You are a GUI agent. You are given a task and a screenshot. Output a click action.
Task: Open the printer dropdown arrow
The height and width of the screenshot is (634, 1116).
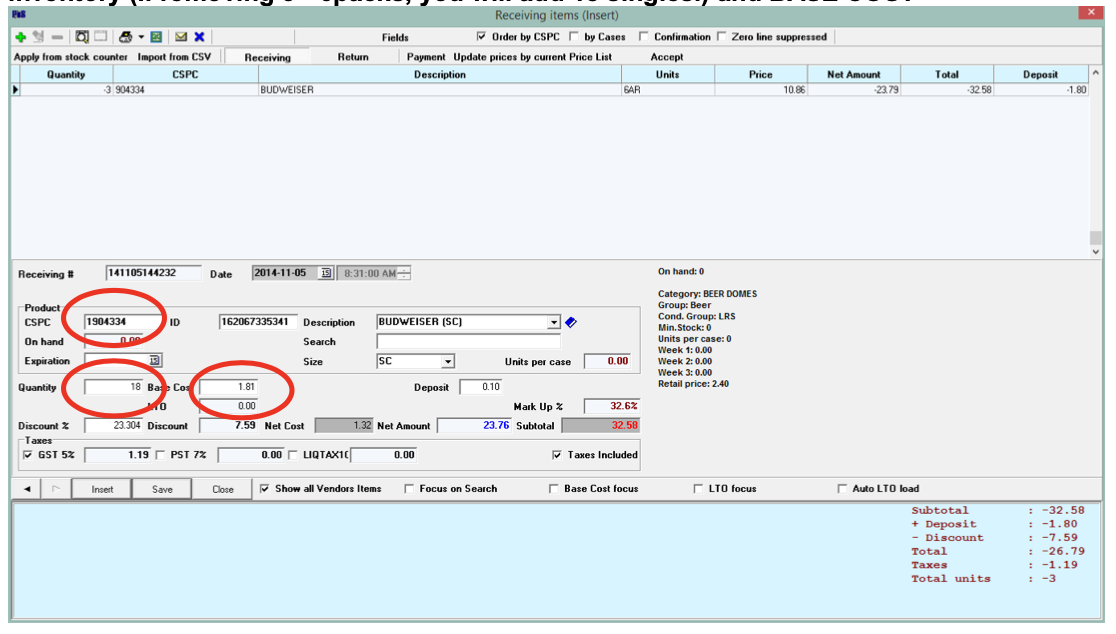pos(141,37)
